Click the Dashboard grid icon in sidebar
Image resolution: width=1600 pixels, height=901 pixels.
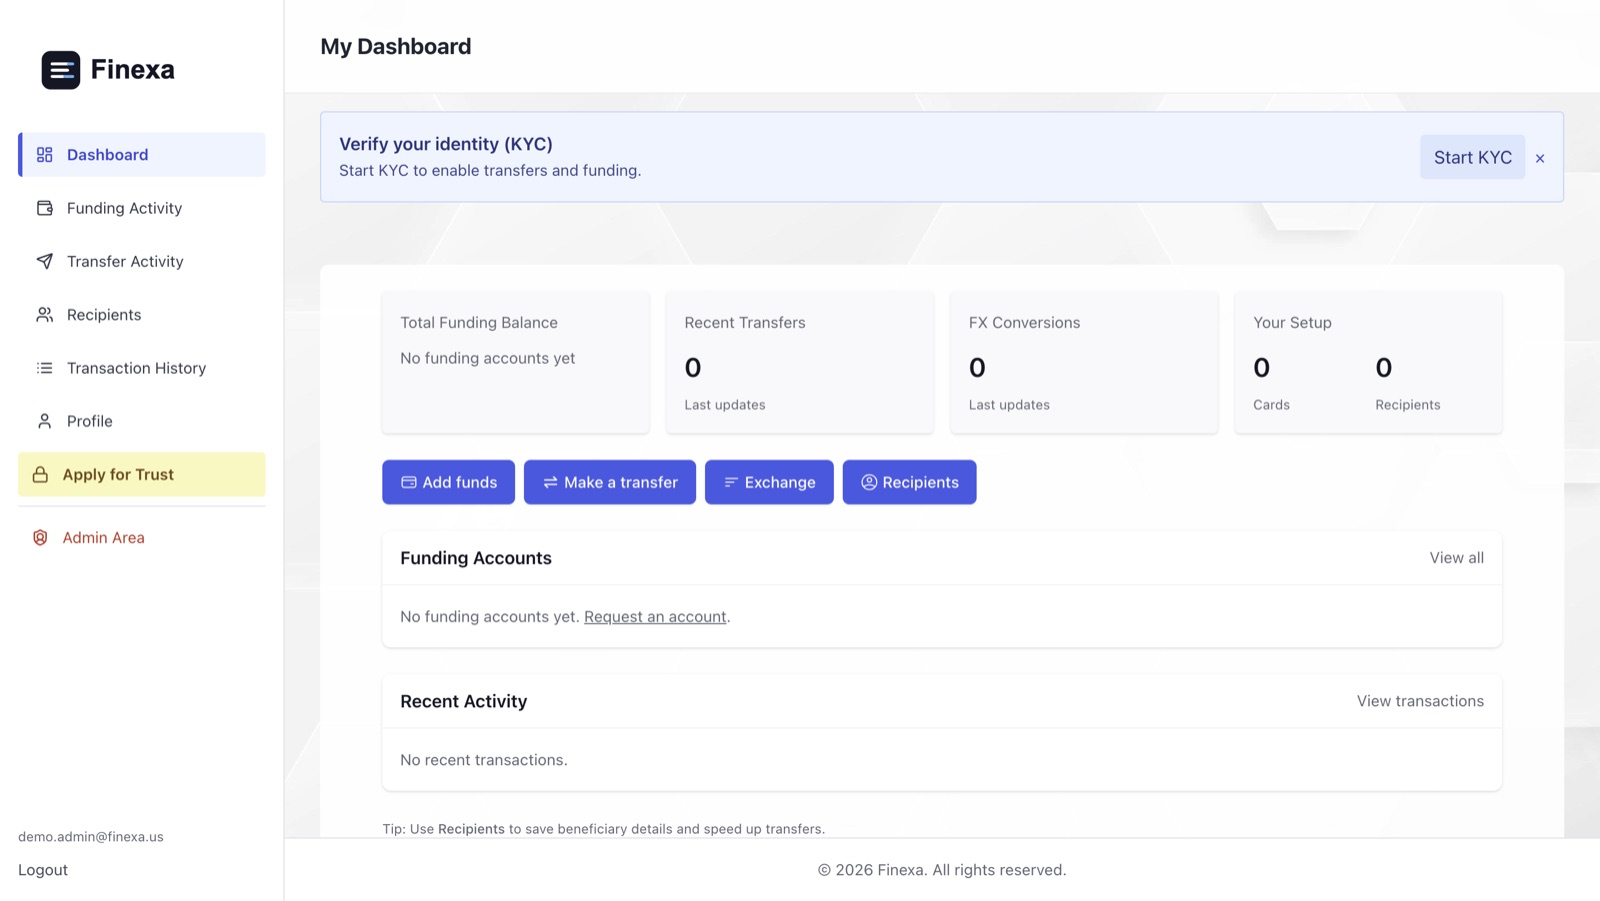coord(45,155)
